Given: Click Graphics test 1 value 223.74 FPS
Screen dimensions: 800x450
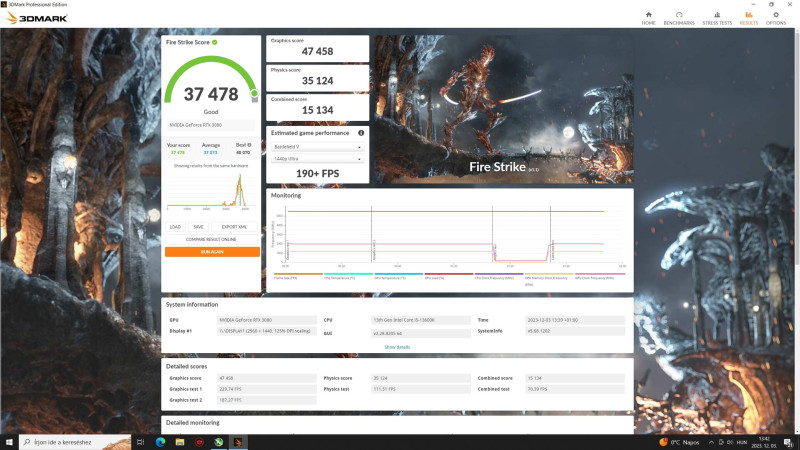Looking at the screenshot, I should pos(266,389).
